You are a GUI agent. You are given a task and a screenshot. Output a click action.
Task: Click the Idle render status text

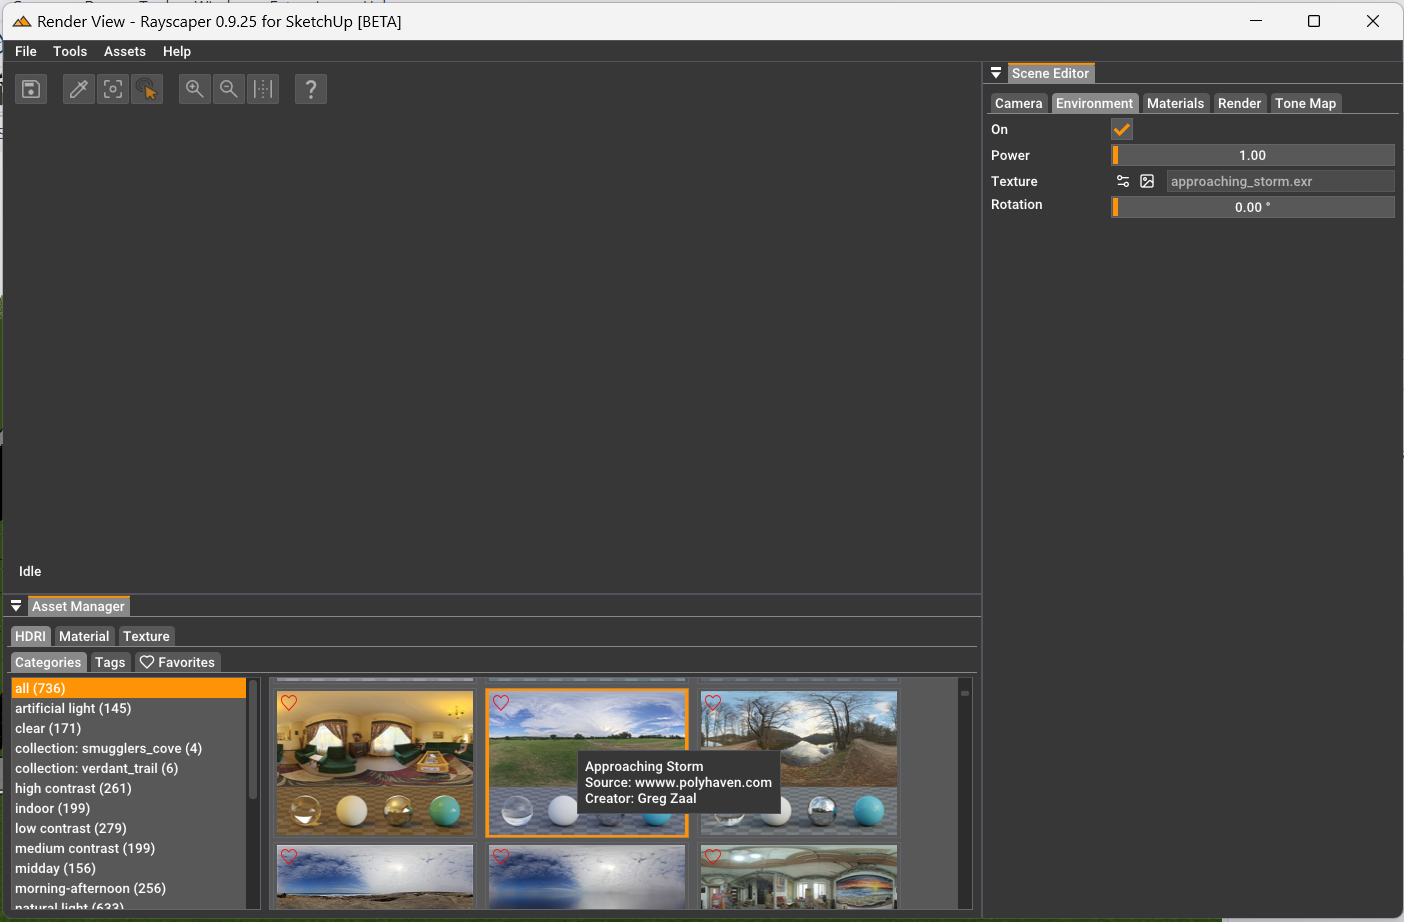30,571
